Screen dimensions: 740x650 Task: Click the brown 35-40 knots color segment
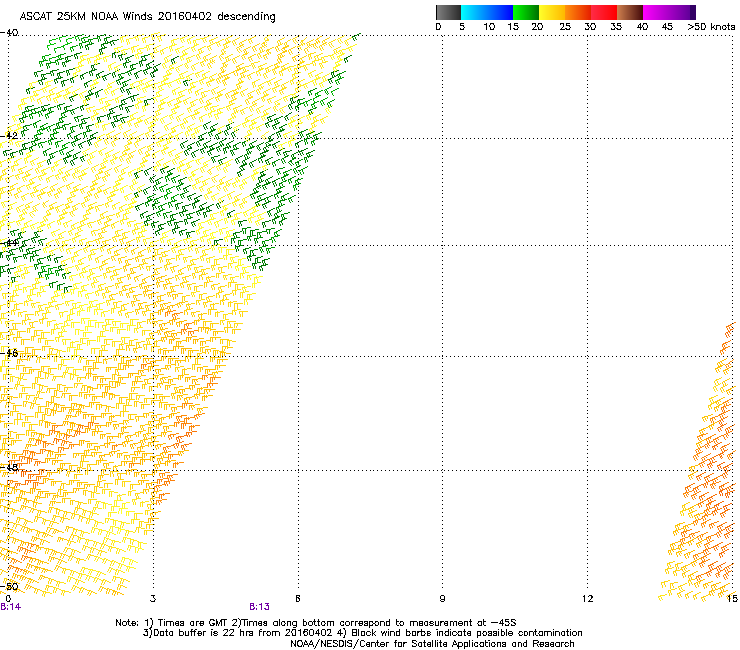[x=630, y=12]
